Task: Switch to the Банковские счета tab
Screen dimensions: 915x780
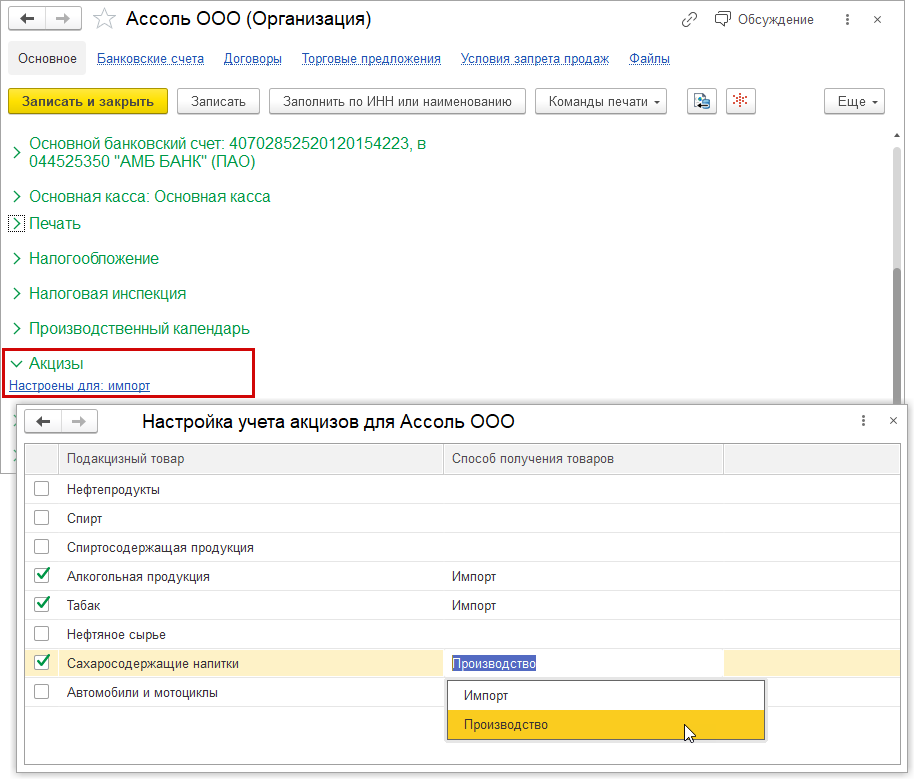Action: point(150,59)
